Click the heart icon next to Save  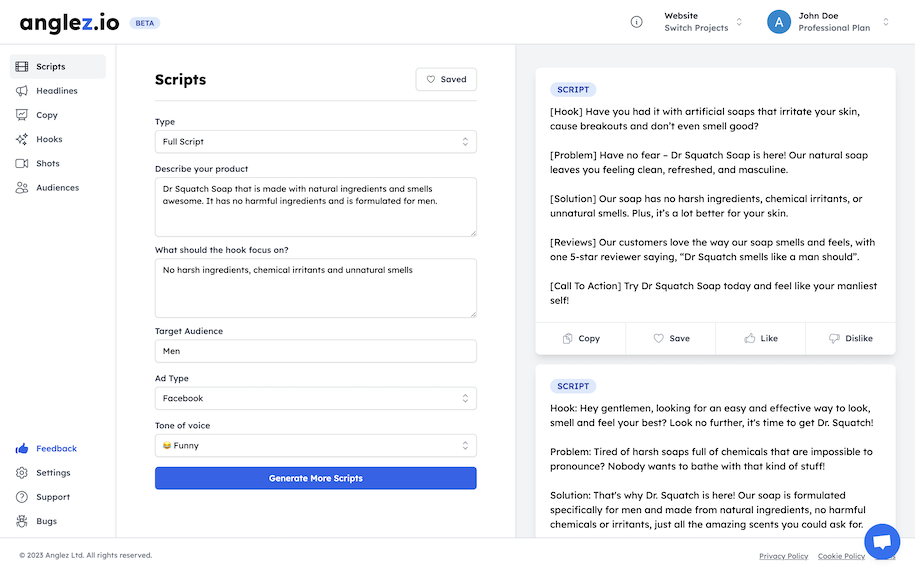(x=658, y=339)
